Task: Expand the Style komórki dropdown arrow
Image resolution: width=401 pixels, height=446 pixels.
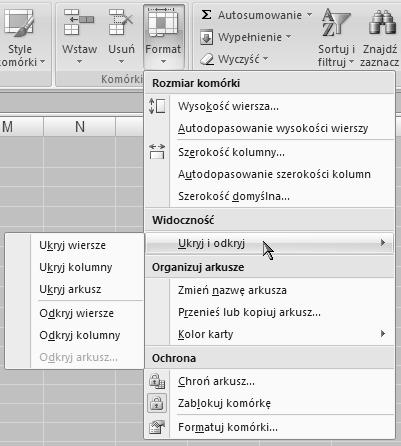Action: click(x=43, y=62)
